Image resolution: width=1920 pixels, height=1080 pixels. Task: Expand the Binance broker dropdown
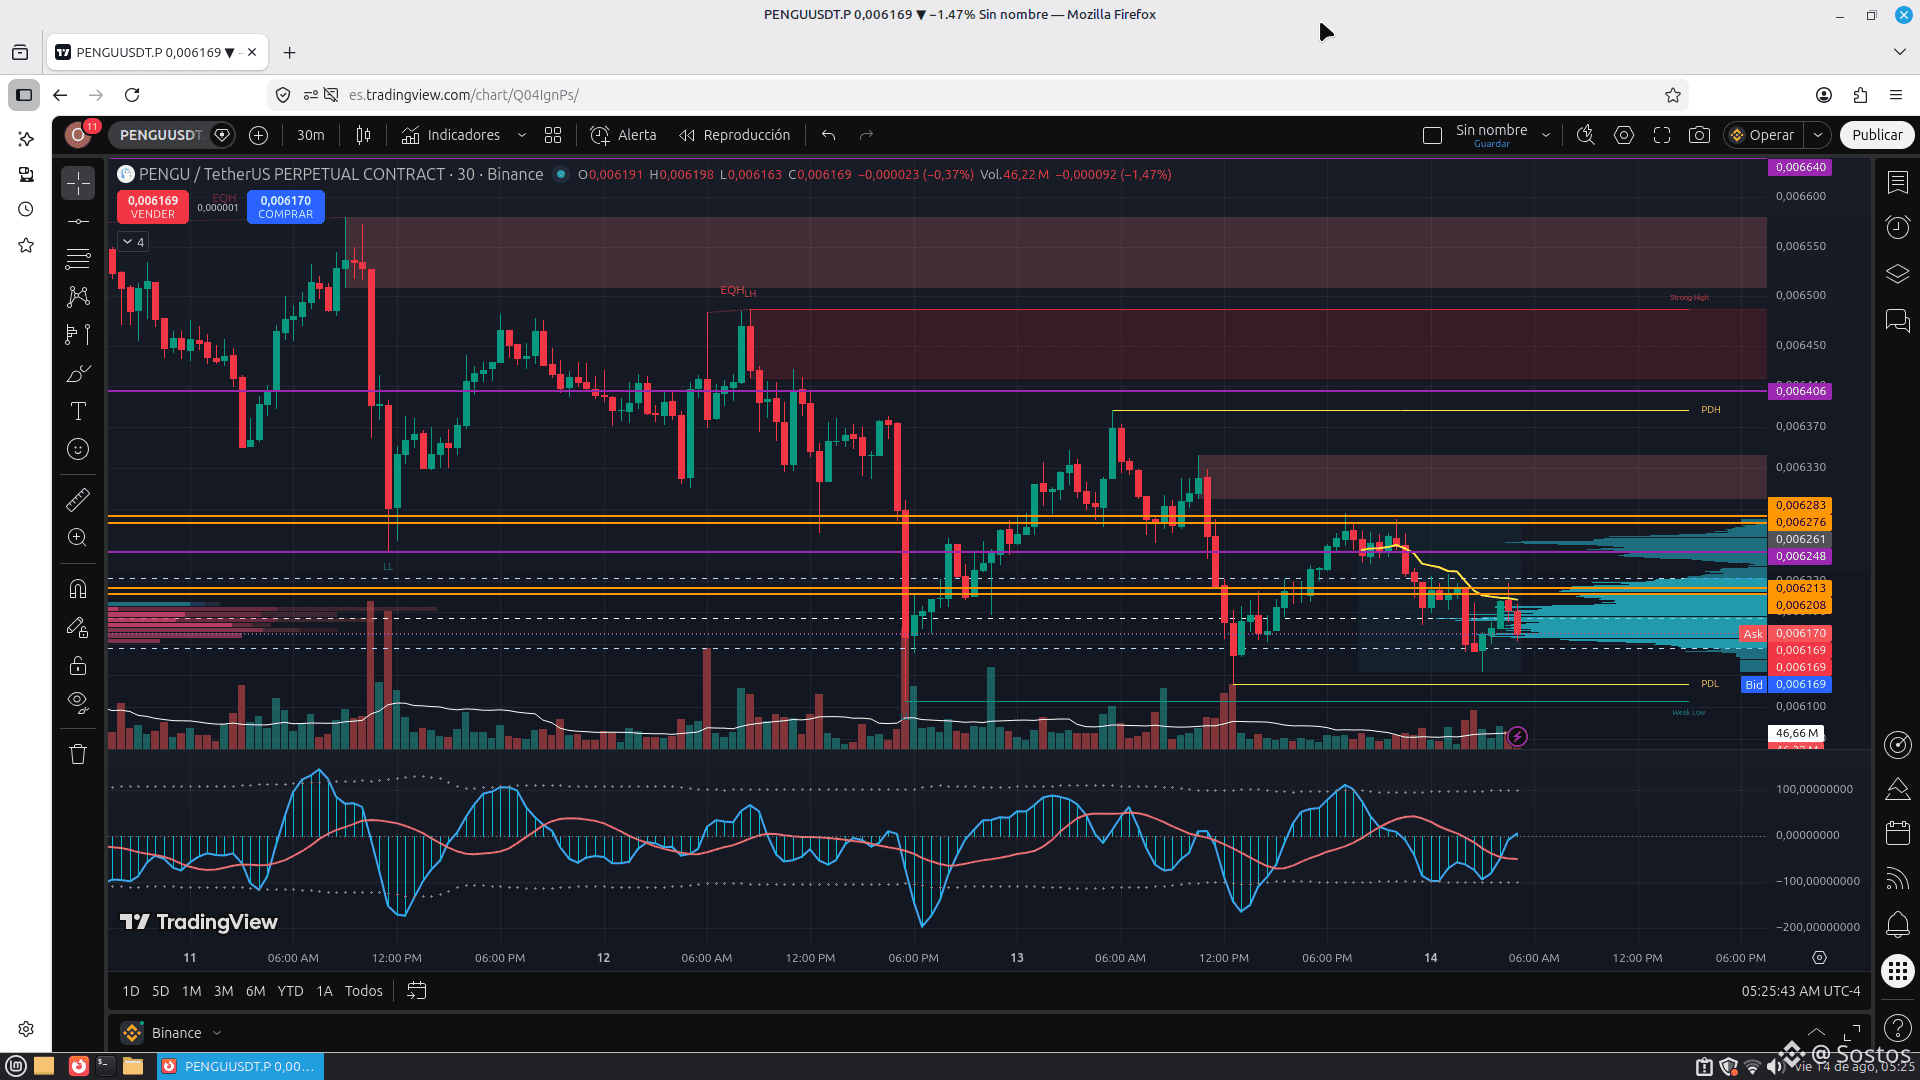(x=217, y=1033)
